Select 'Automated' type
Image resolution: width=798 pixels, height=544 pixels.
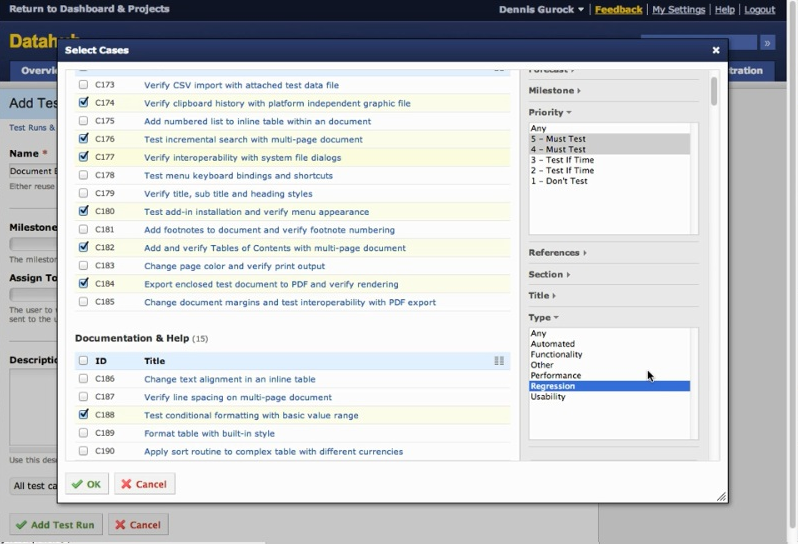coord(610,344)
